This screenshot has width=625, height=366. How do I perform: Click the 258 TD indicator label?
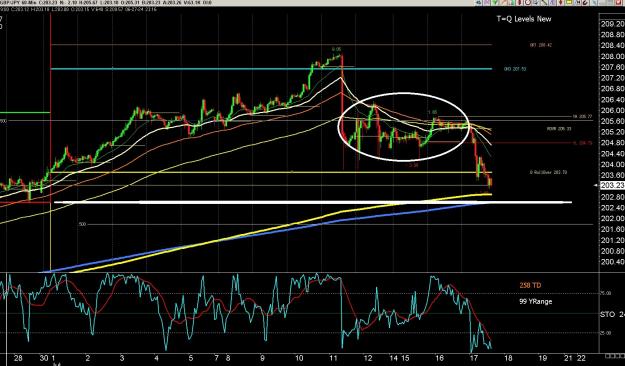pos(530,285)
